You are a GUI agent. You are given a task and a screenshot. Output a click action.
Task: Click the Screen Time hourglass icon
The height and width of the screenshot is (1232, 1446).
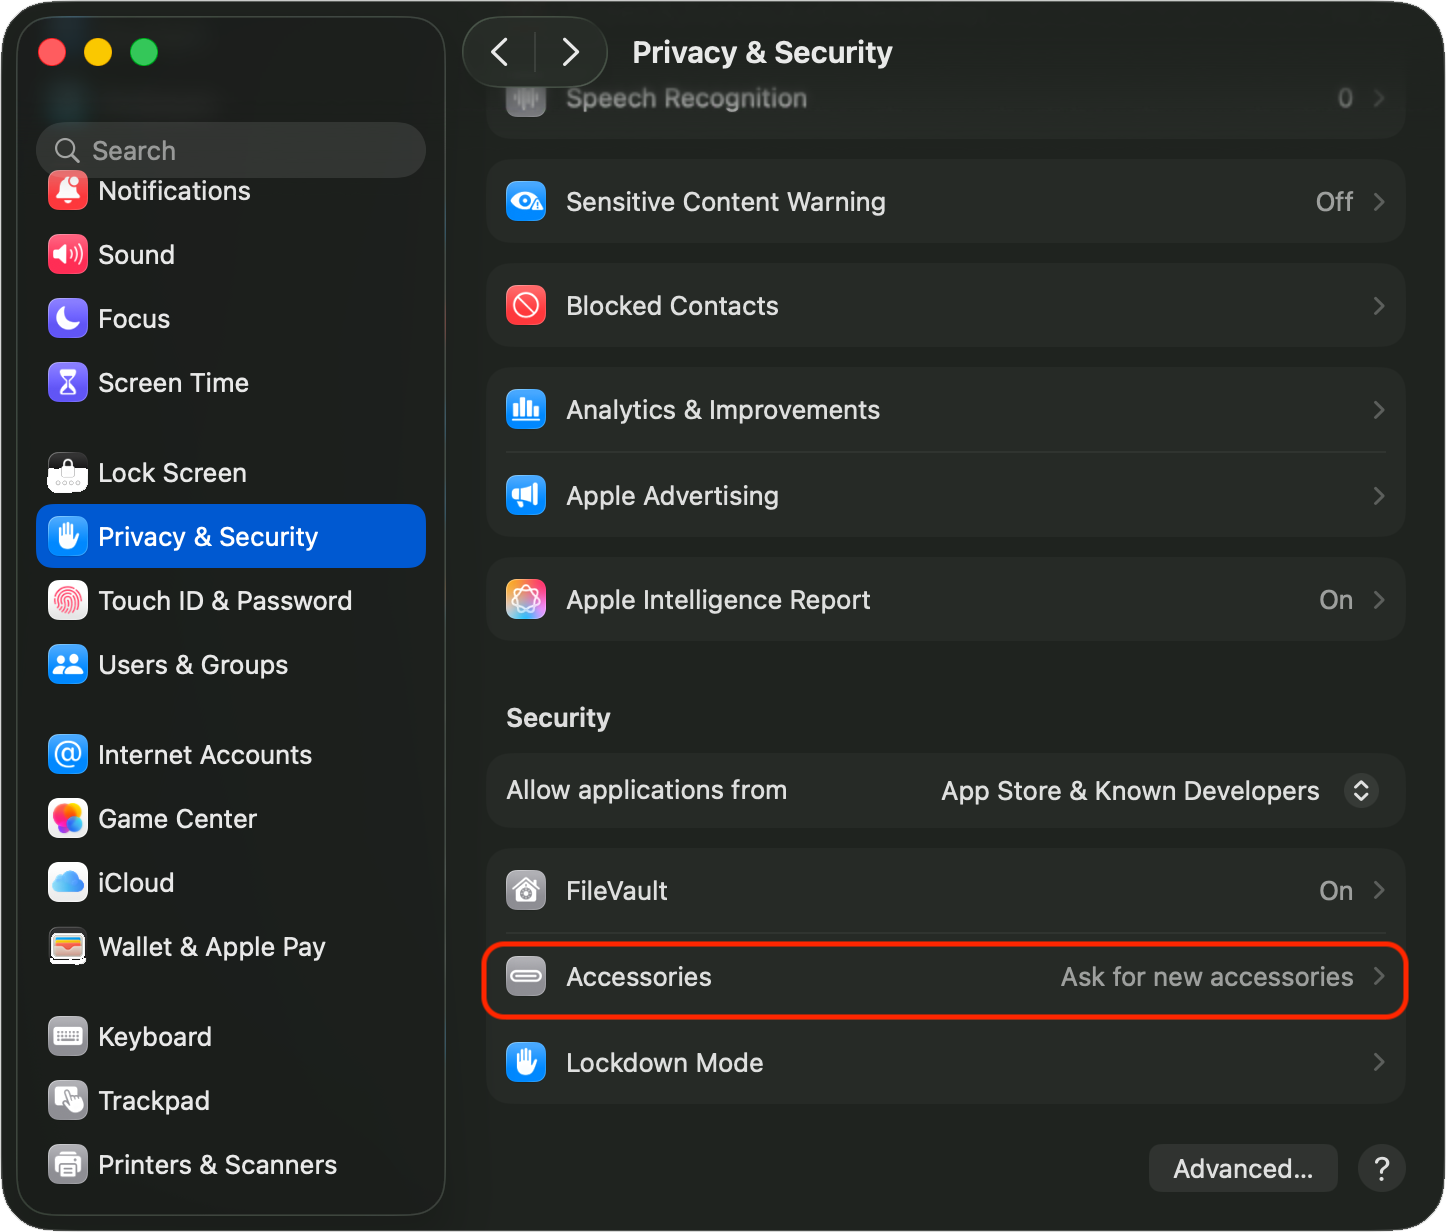coord(68,383)
